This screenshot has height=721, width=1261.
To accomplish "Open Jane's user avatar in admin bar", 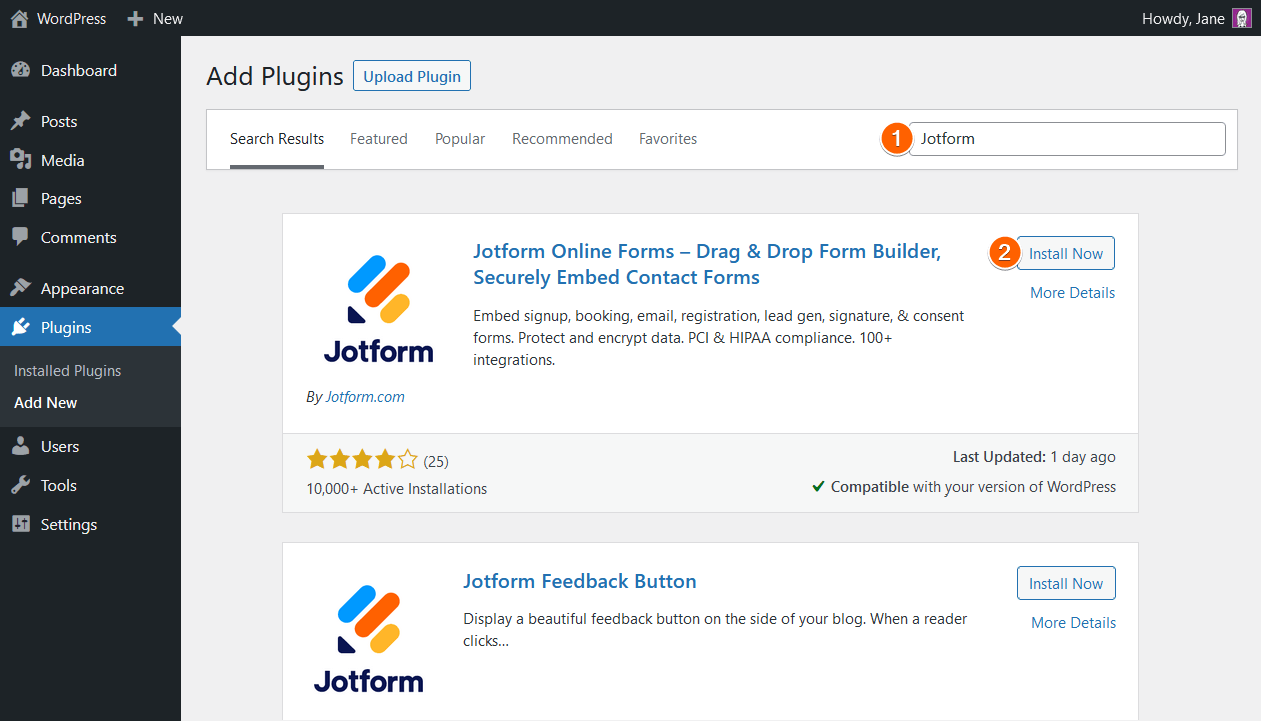I will pos(1241,18).
